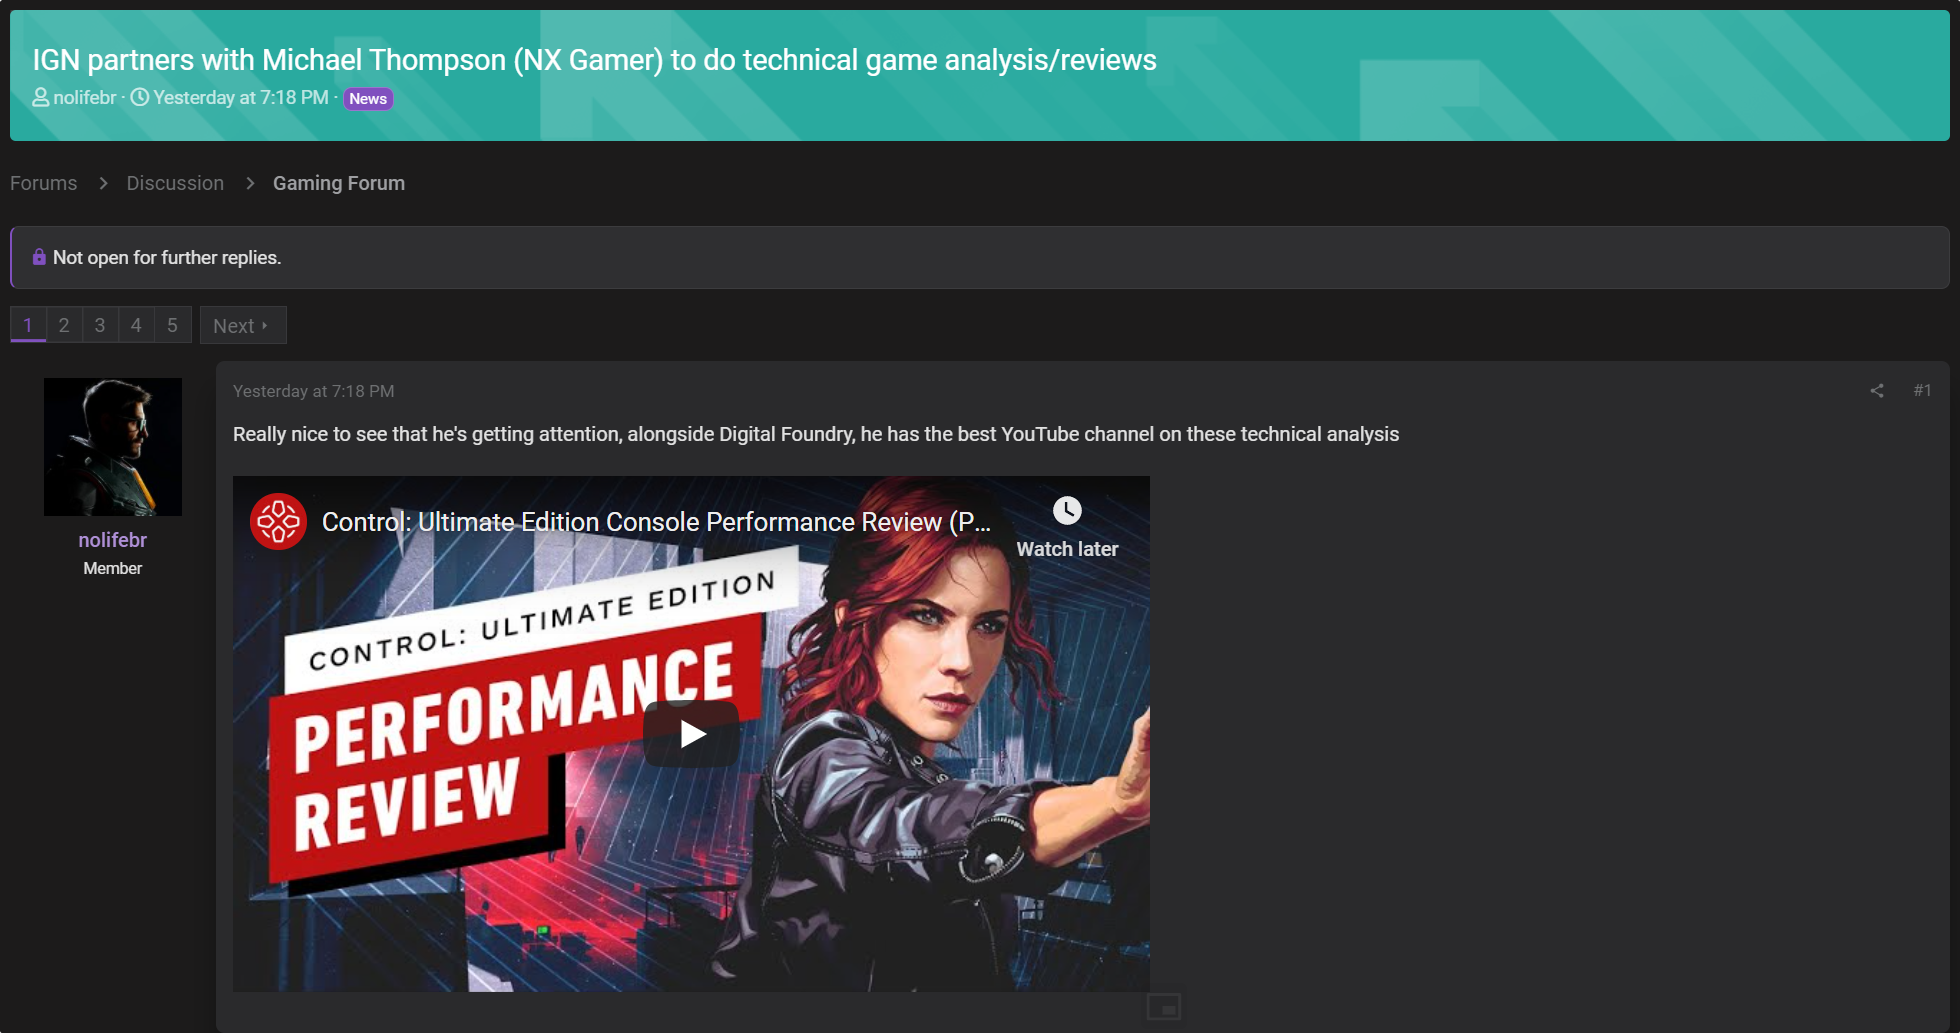
Task: Play the embedded Control performance review video
Action: pyautogui.click(x=691, y=734)
